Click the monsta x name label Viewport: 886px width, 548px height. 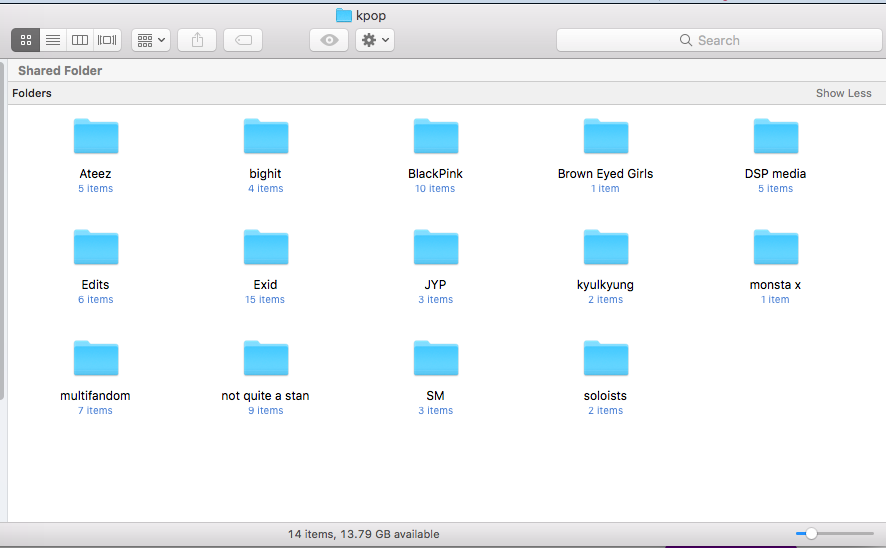pyautogui.click(x=775, y=285)
